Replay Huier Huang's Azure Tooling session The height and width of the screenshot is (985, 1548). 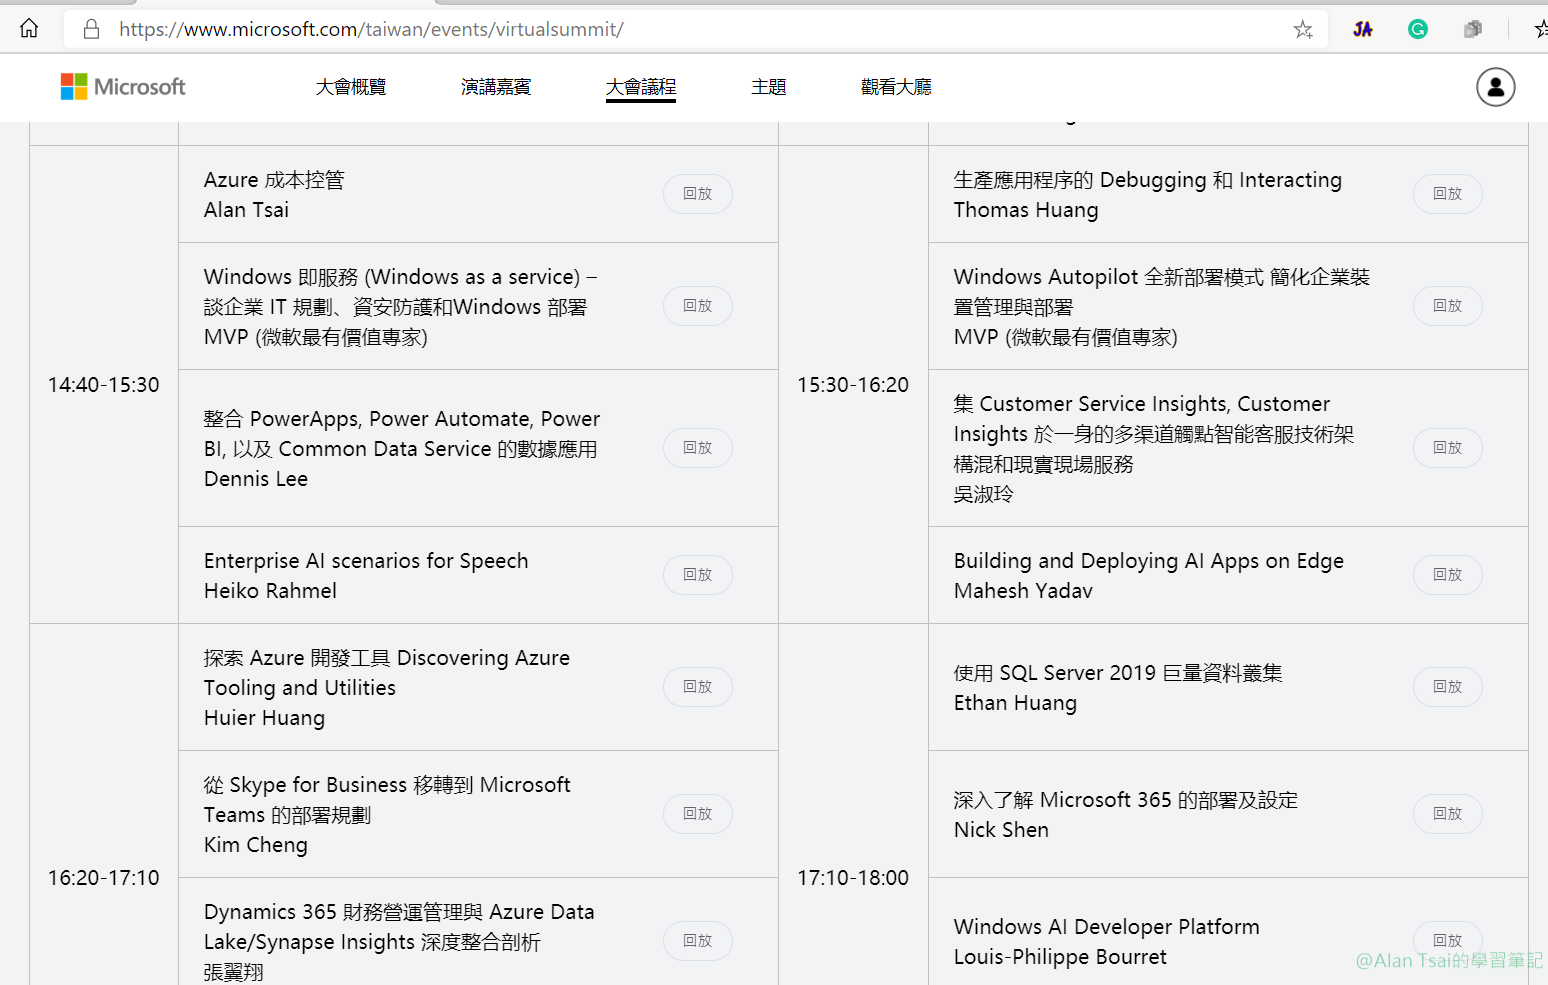(698, 687)
